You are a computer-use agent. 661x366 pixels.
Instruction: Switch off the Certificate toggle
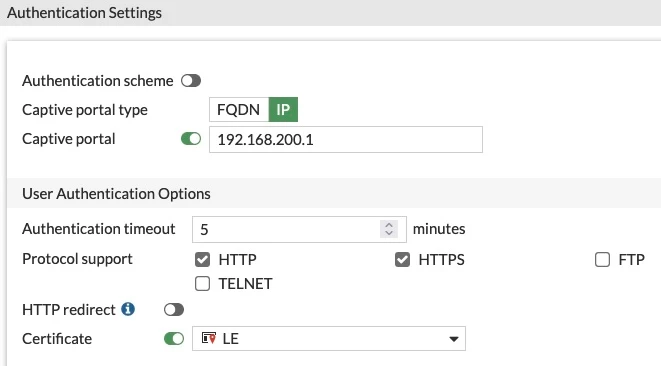pos(174,339)
